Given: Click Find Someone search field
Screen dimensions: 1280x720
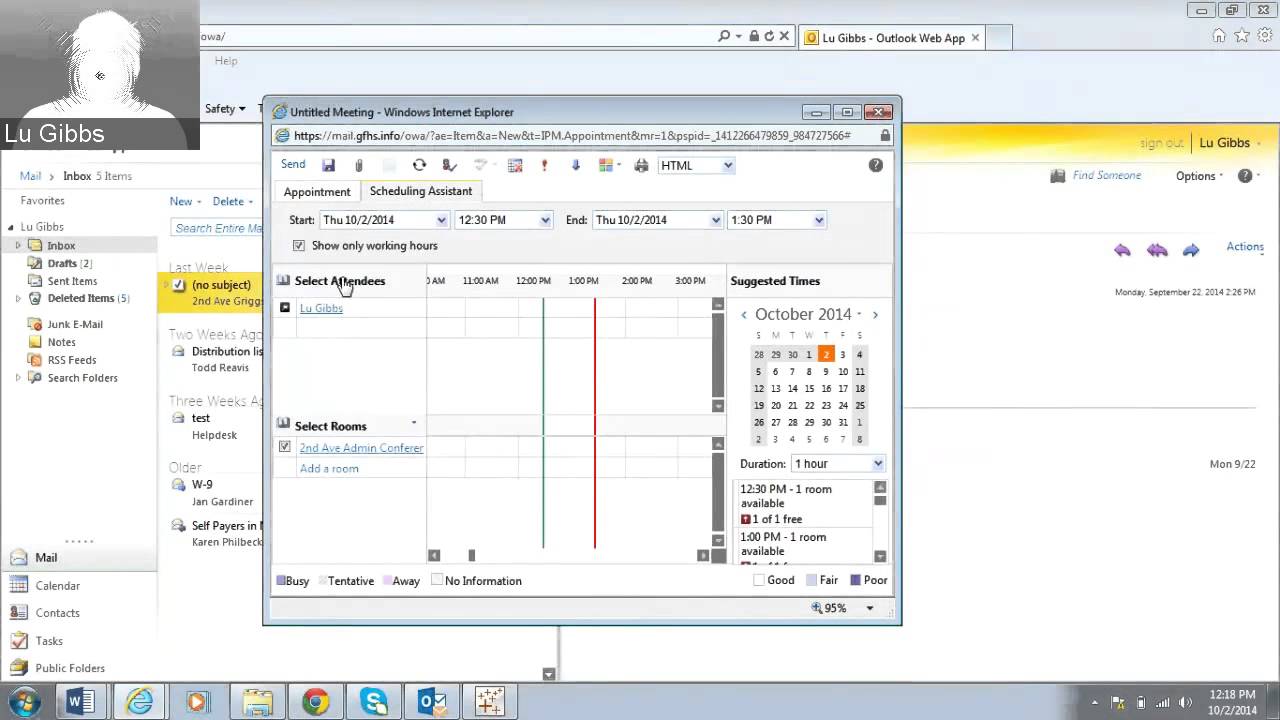Looking at the screenshot, I should (x=1106, y=176).
